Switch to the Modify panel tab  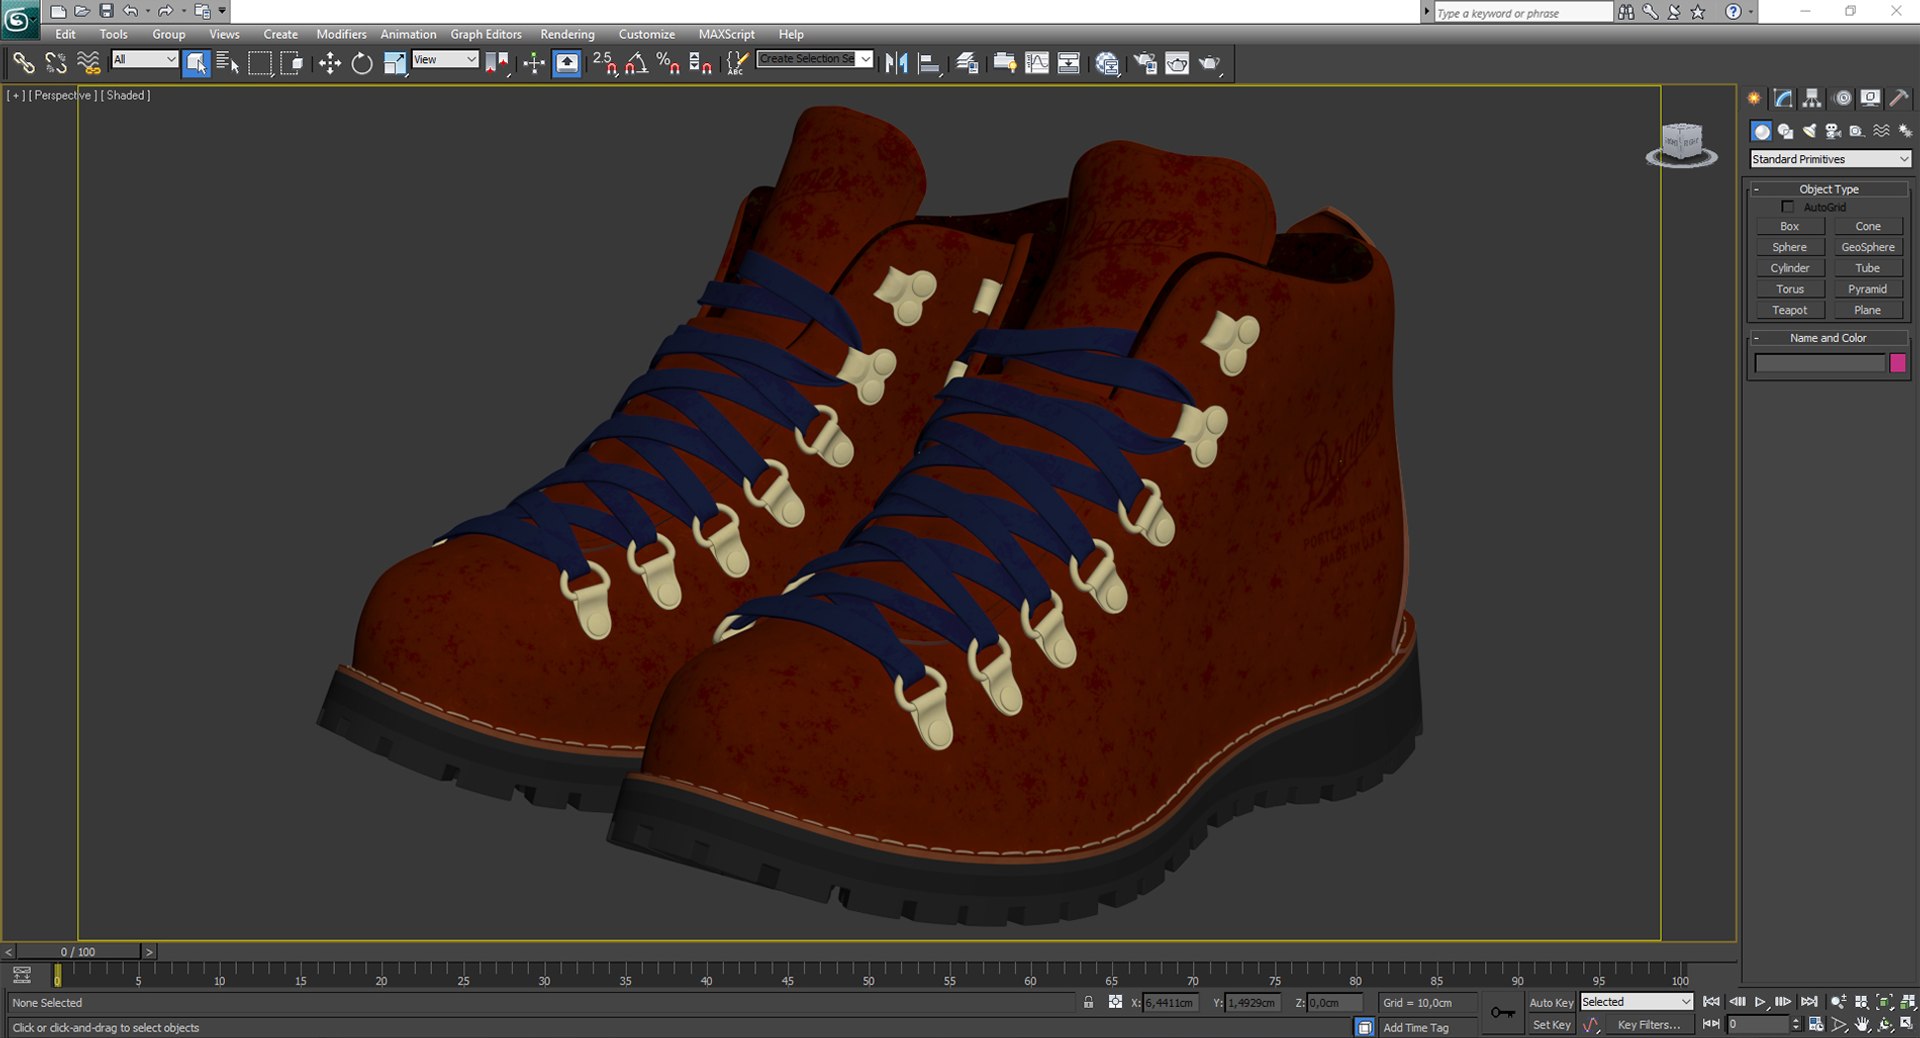[1783, 98]
